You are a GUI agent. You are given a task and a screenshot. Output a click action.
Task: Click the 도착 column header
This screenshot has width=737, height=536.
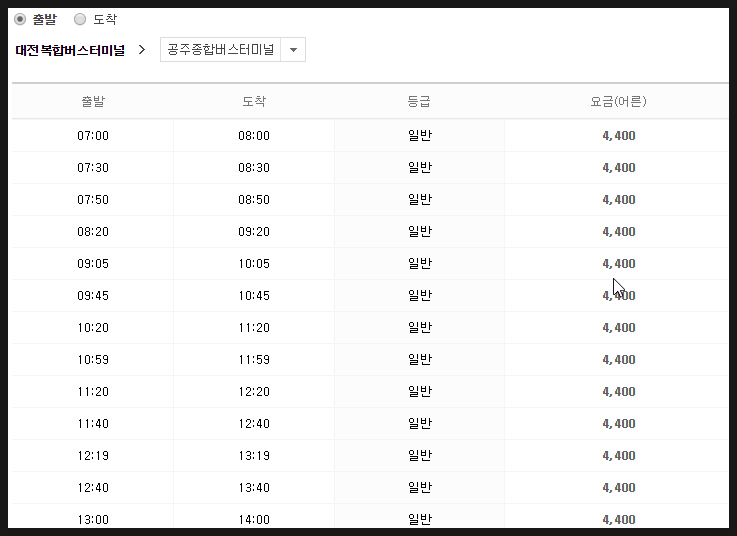[254, 102]
